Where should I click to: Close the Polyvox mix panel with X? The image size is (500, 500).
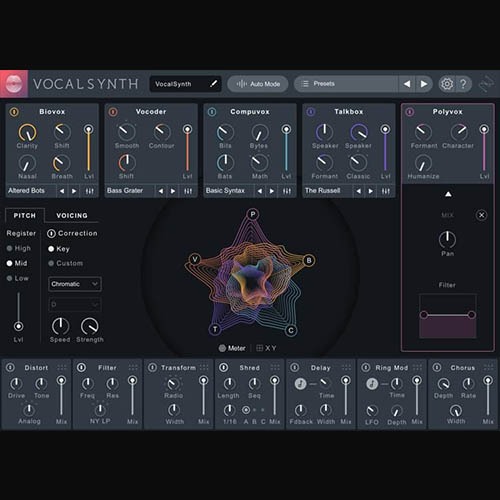(x=481, y=215)
